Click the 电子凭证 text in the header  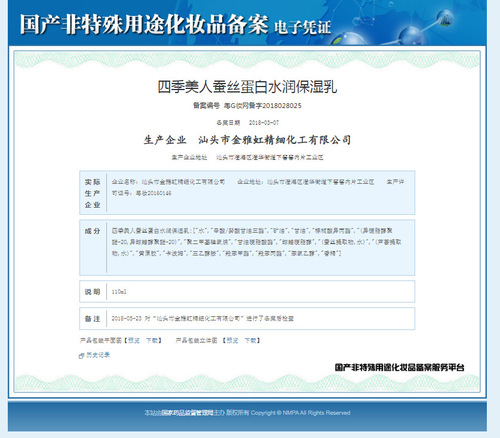point(302,27)
